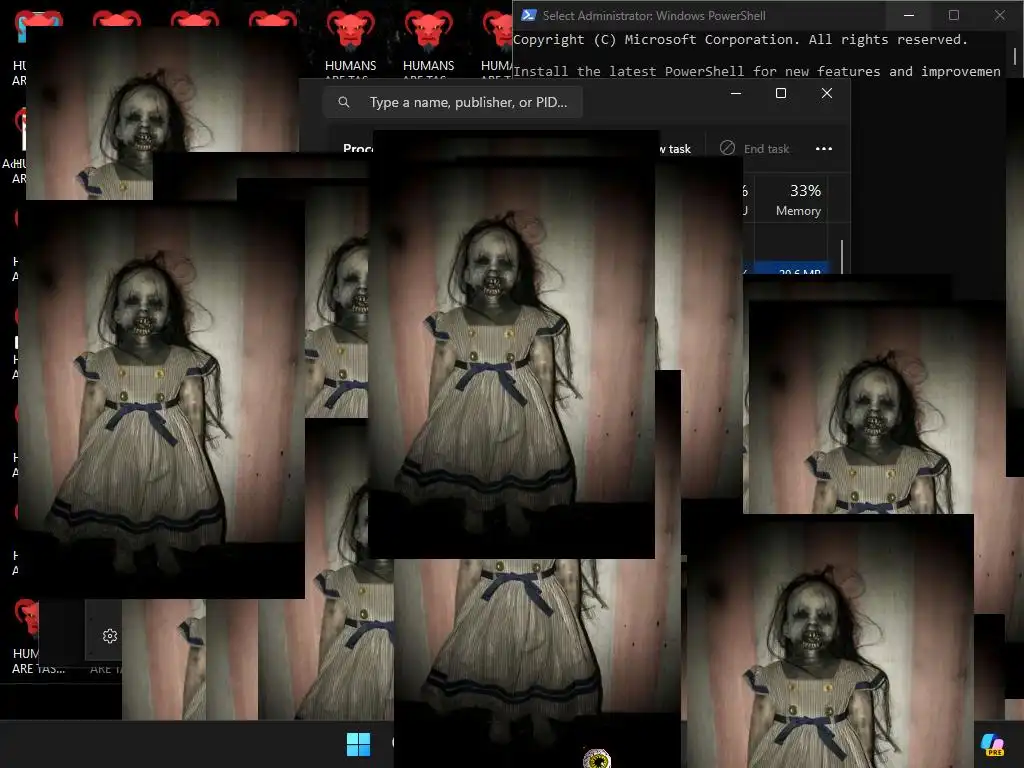
Task: Click the 'Install the latest PowerShell' line
Action: tap(757, 71)
